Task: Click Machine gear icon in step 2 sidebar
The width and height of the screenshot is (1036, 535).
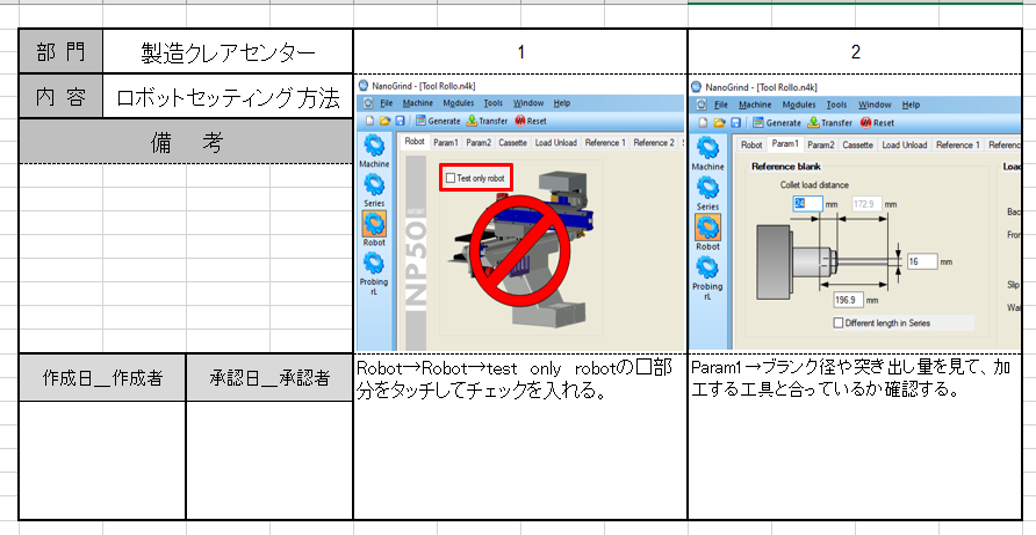Action: (707, 149)
